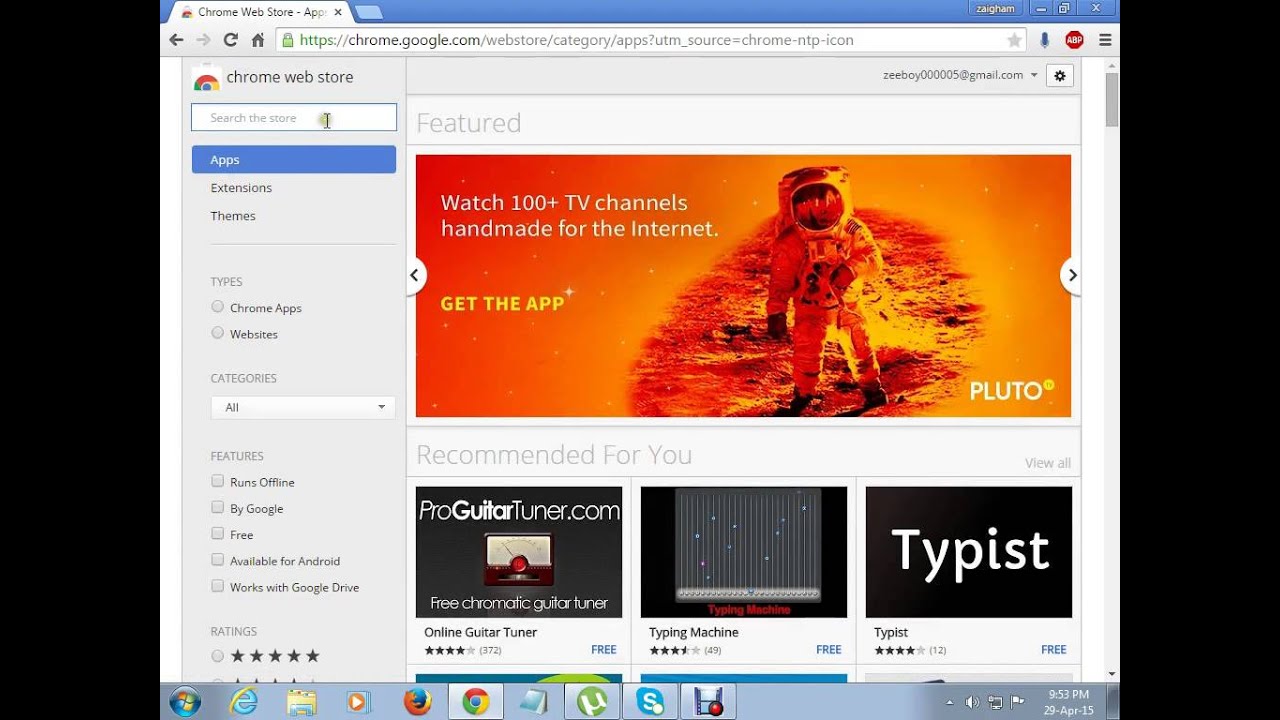The image size is (1280, 720).
Task: Open Typing Machine app title
Action: [x=693, y=632]
